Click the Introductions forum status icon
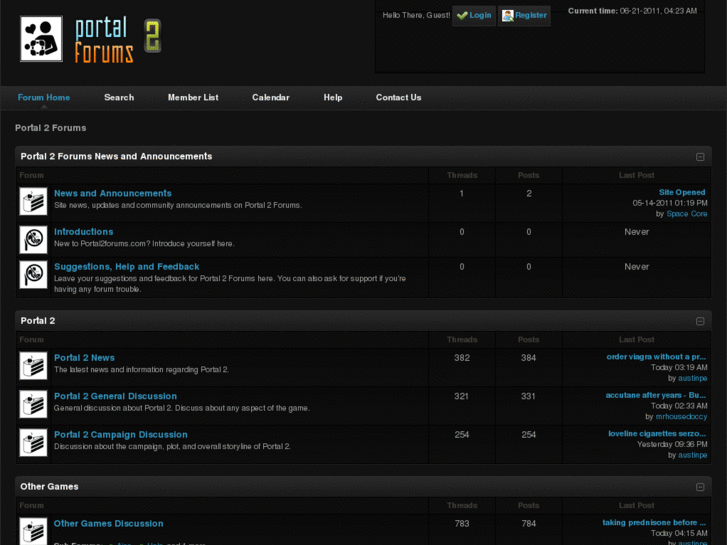Image resolution: width=727 pixels, height=545 pixels. (x=33, y=239)
